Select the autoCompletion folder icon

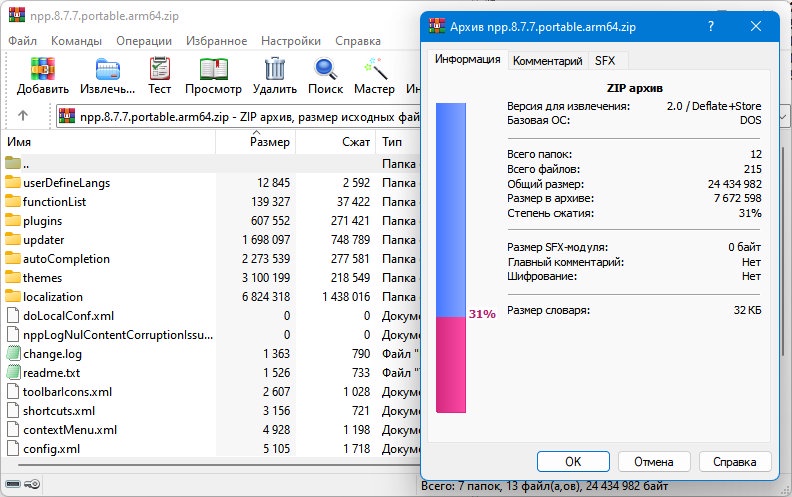(13, 258)
